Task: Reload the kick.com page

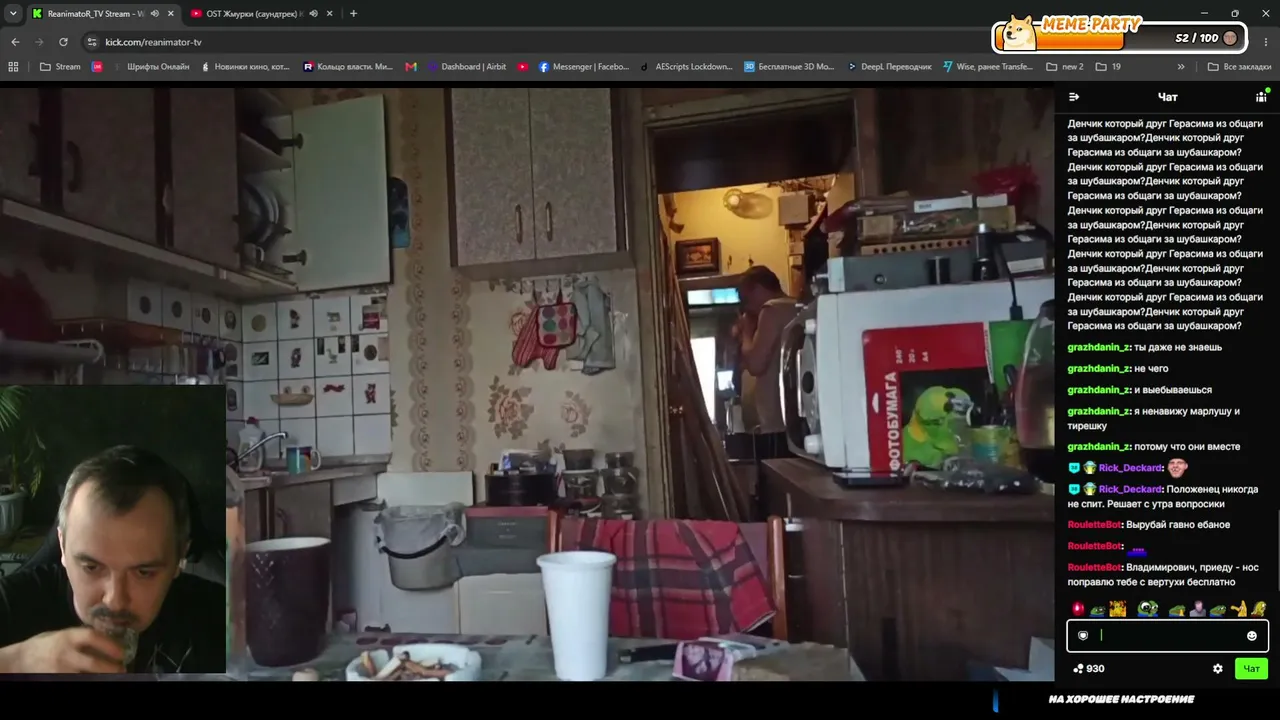Action: pyautogui.click(x=63, y=42)
